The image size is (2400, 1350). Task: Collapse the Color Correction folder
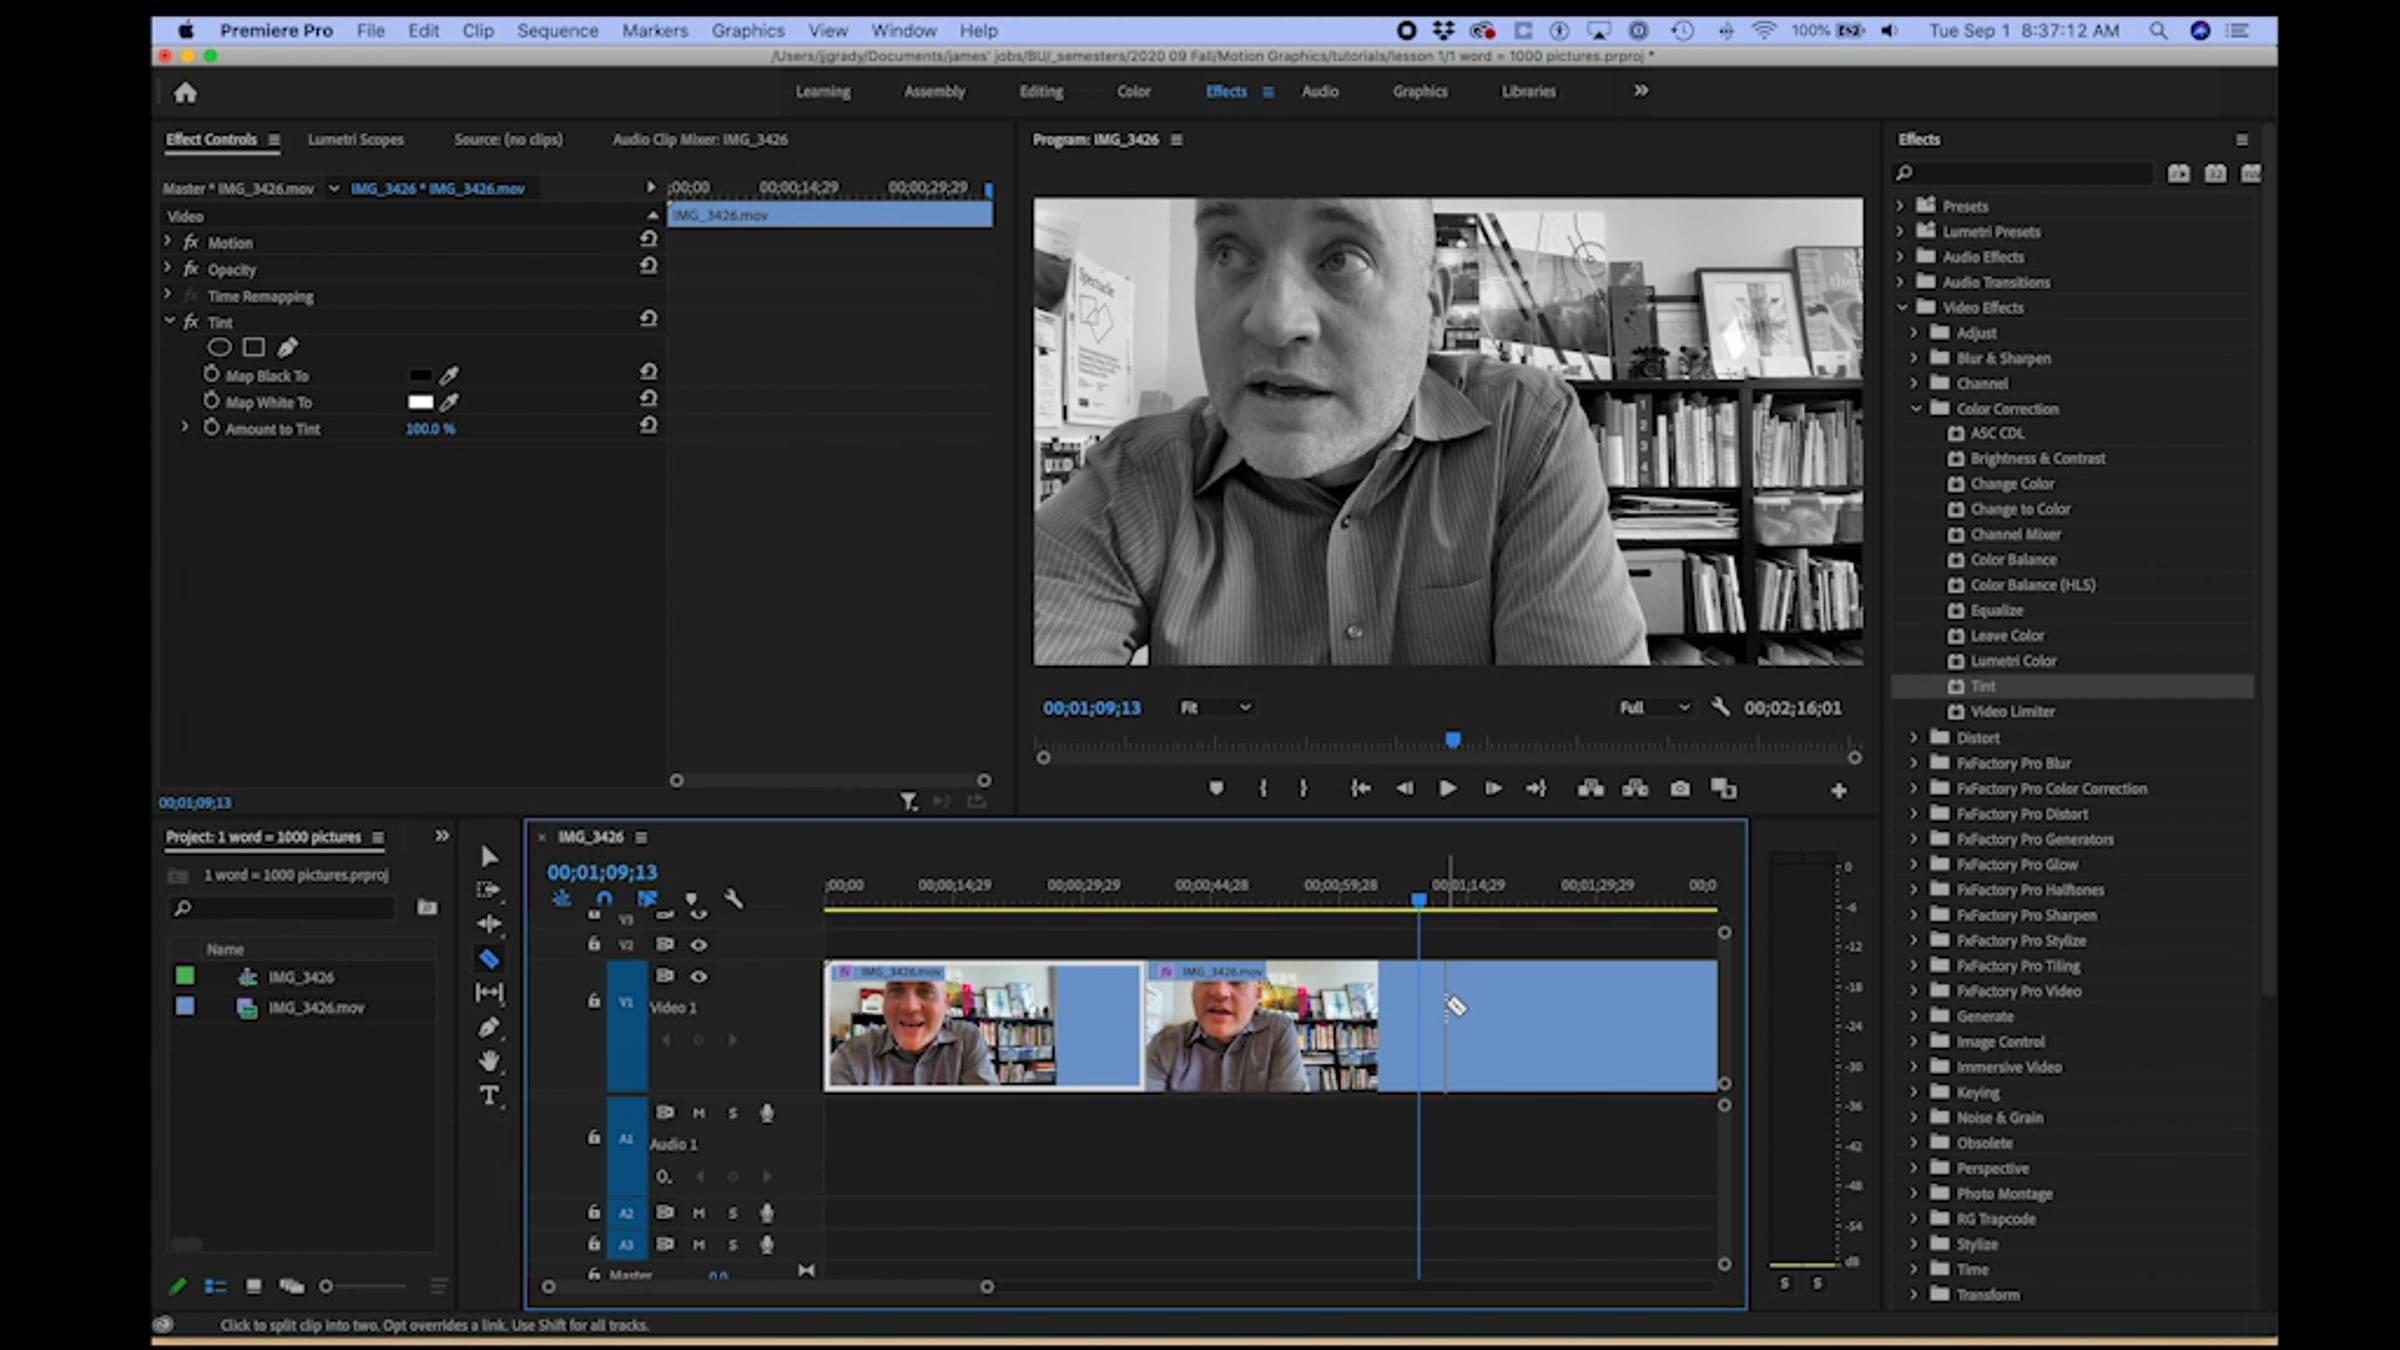(1916, 408)
